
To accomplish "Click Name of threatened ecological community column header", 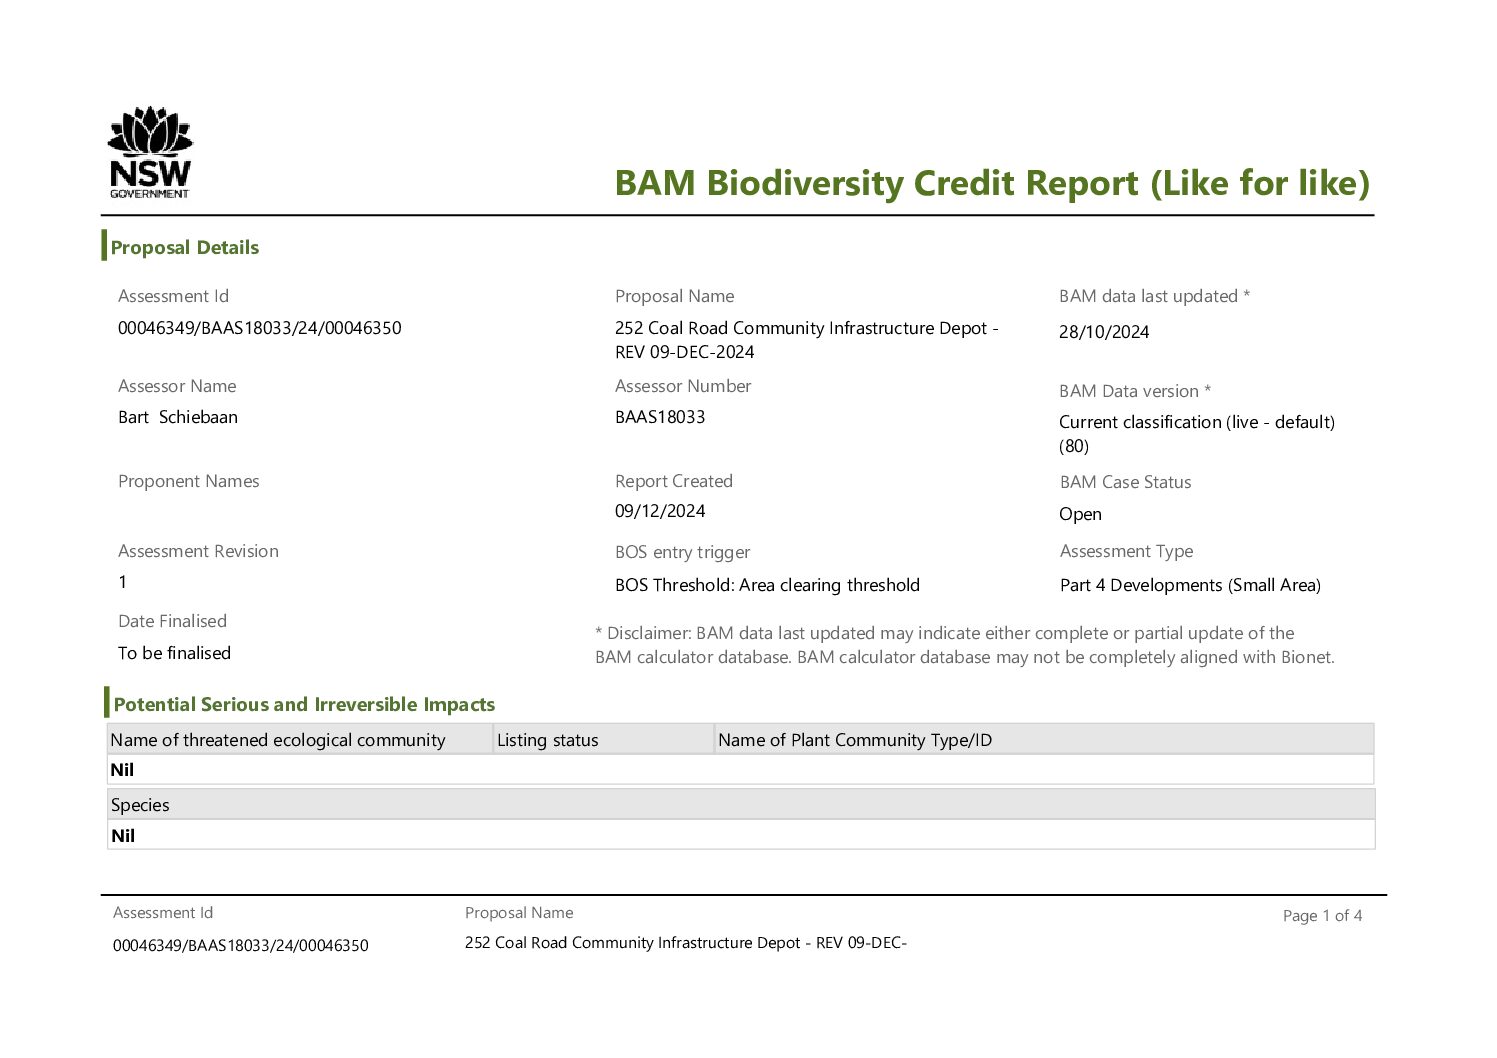I will [300, 740].
